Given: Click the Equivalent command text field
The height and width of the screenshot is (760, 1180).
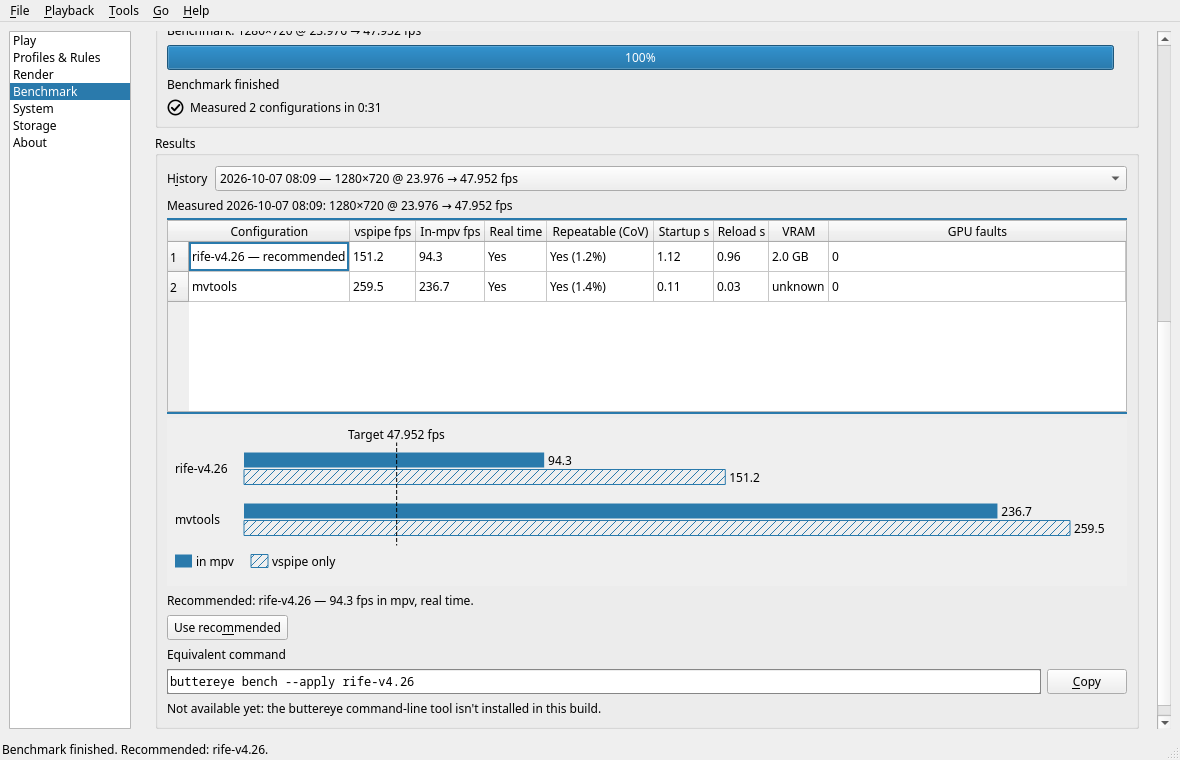Looking at the screenshot, I should (604, 682).
